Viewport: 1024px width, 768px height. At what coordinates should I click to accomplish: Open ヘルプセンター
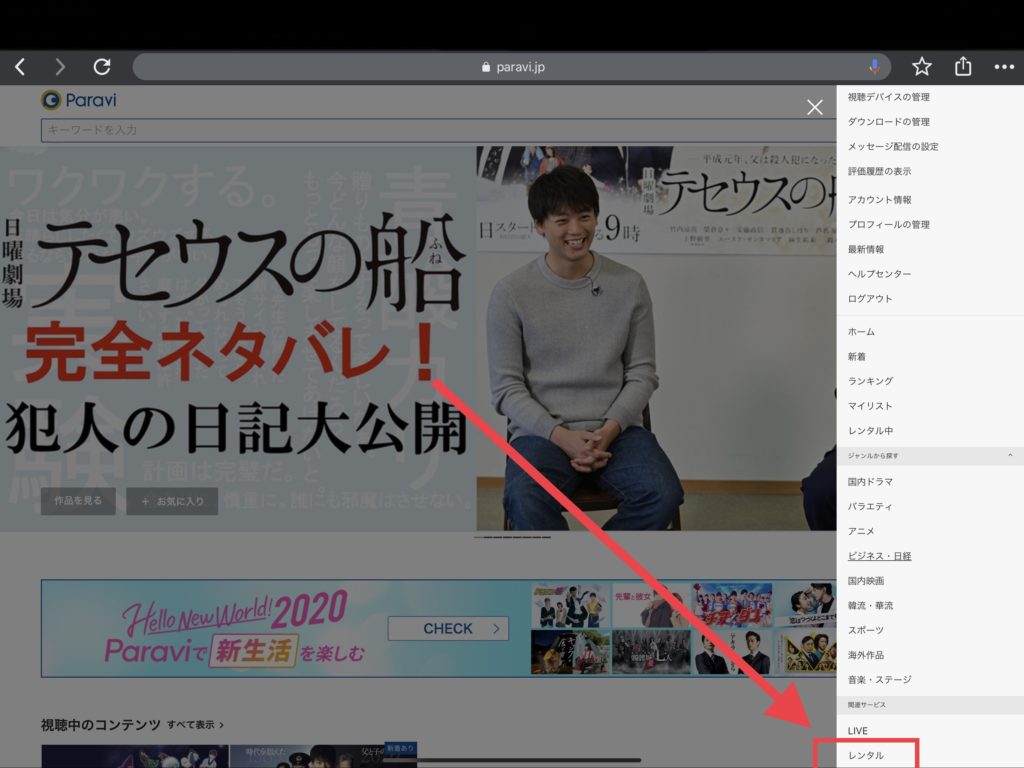879,274
